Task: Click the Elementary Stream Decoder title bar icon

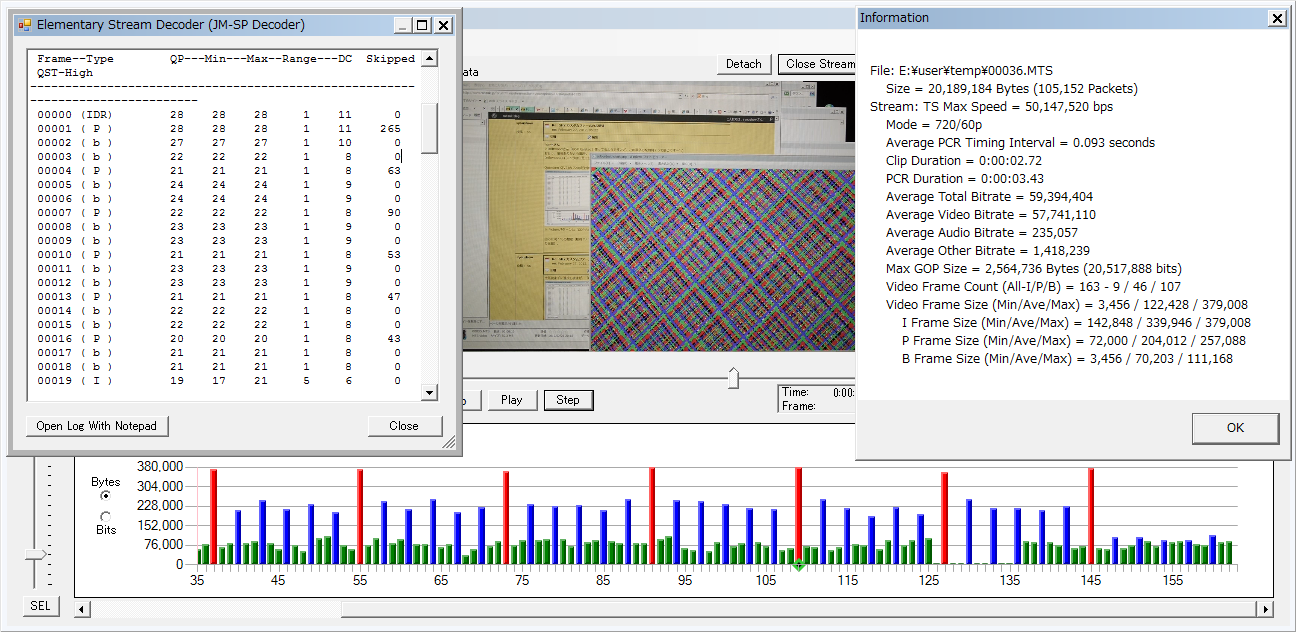Action: coord(25,25)
